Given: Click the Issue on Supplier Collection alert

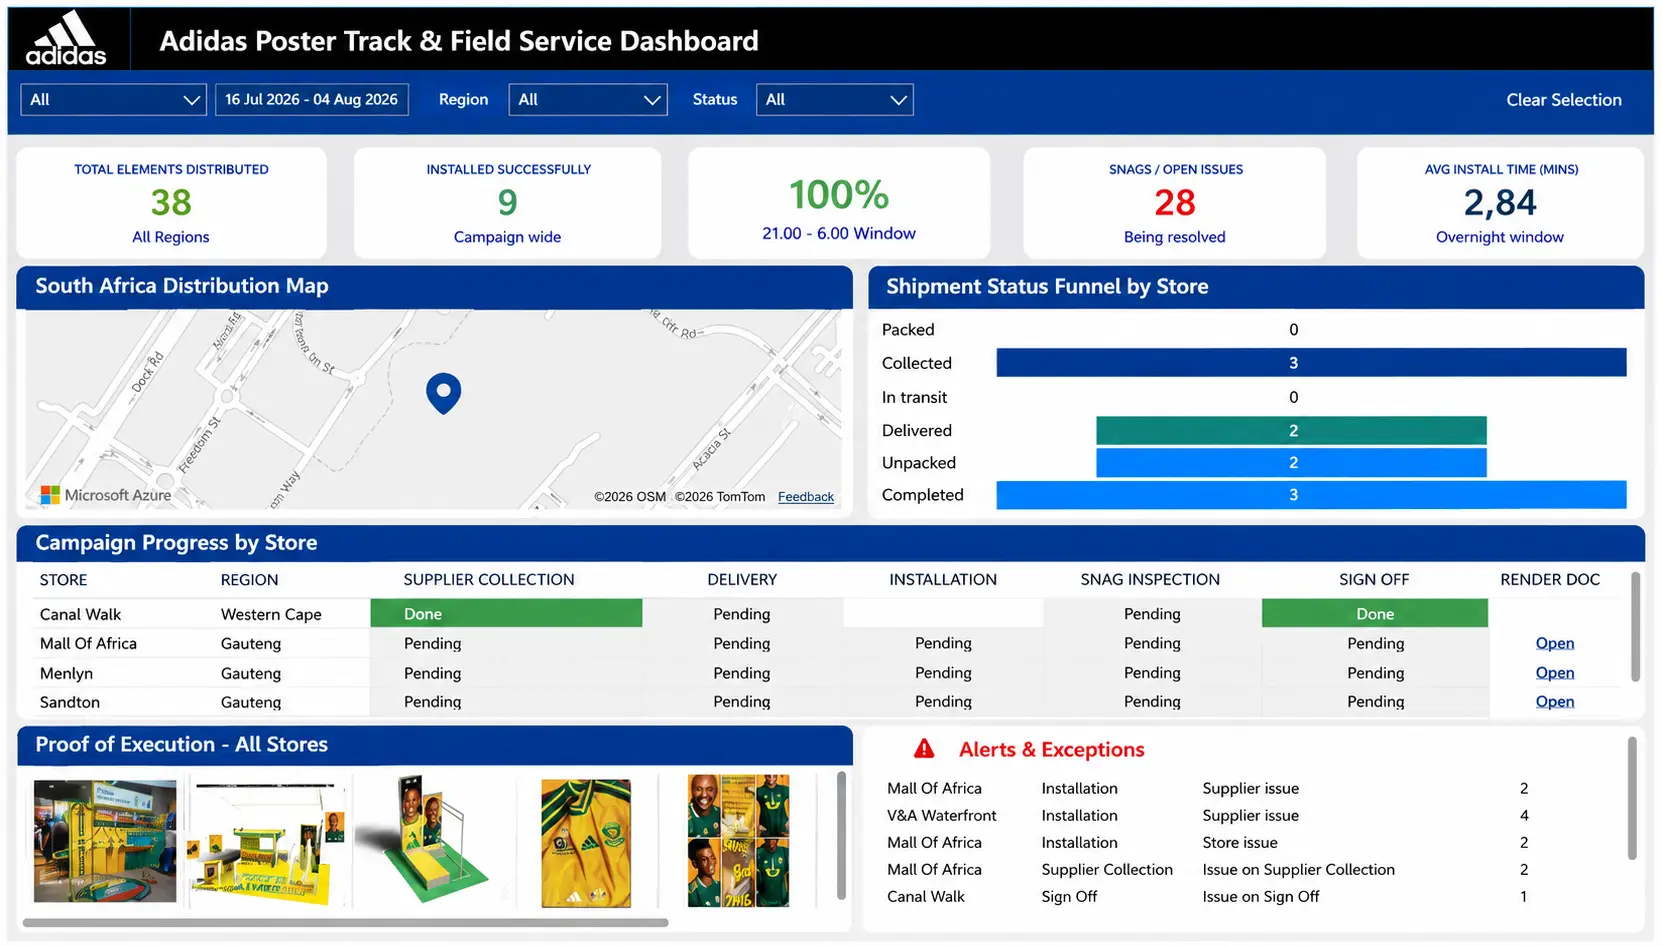Looking at the screenshot, I should [1298, 870].
